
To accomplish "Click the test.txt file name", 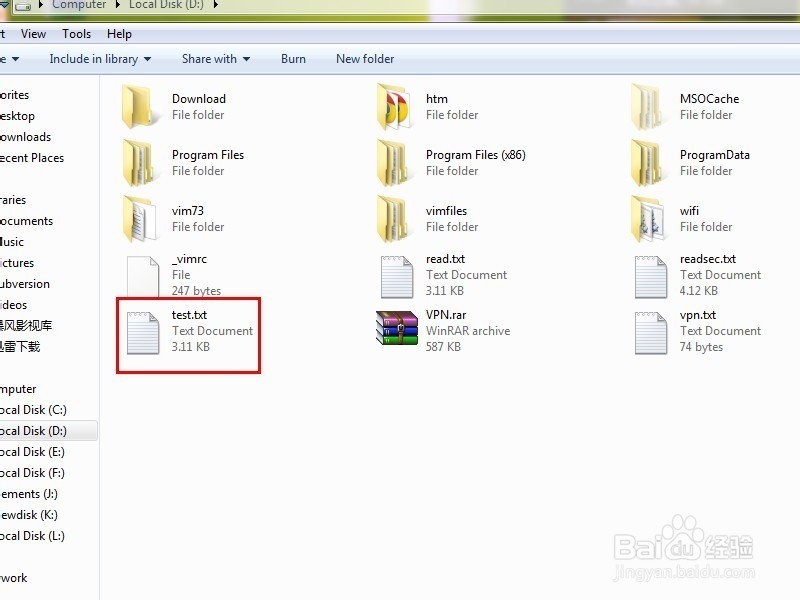I will point(189,315).
